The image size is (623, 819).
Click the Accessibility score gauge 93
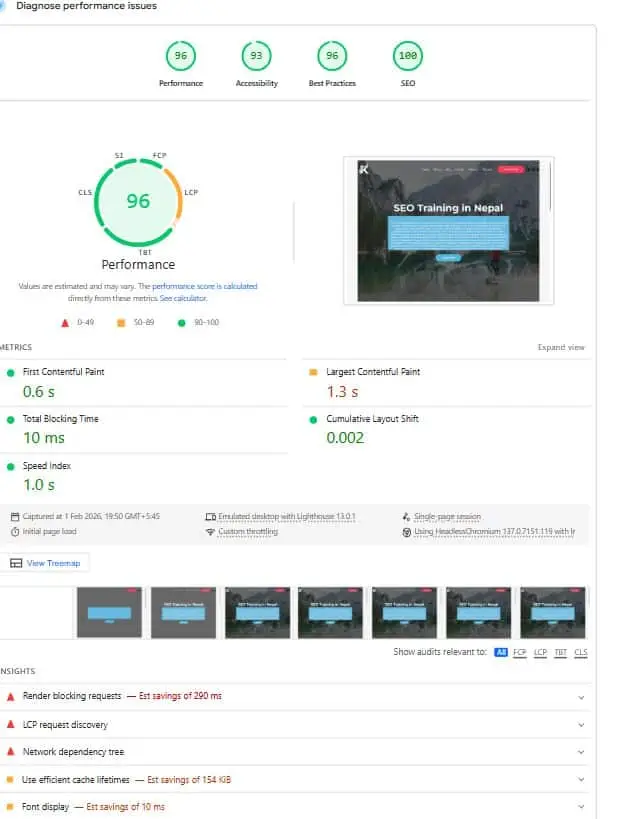pos(256,56)
